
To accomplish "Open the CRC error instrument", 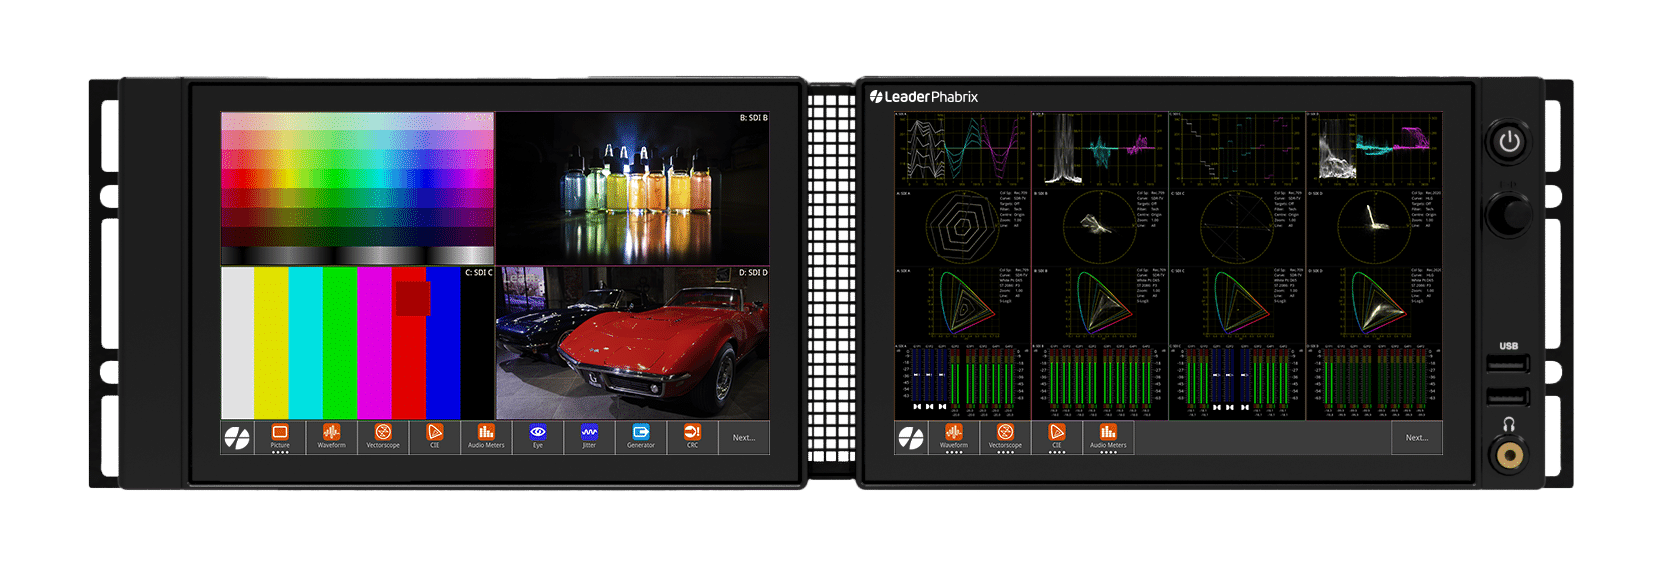I will 692,437.
